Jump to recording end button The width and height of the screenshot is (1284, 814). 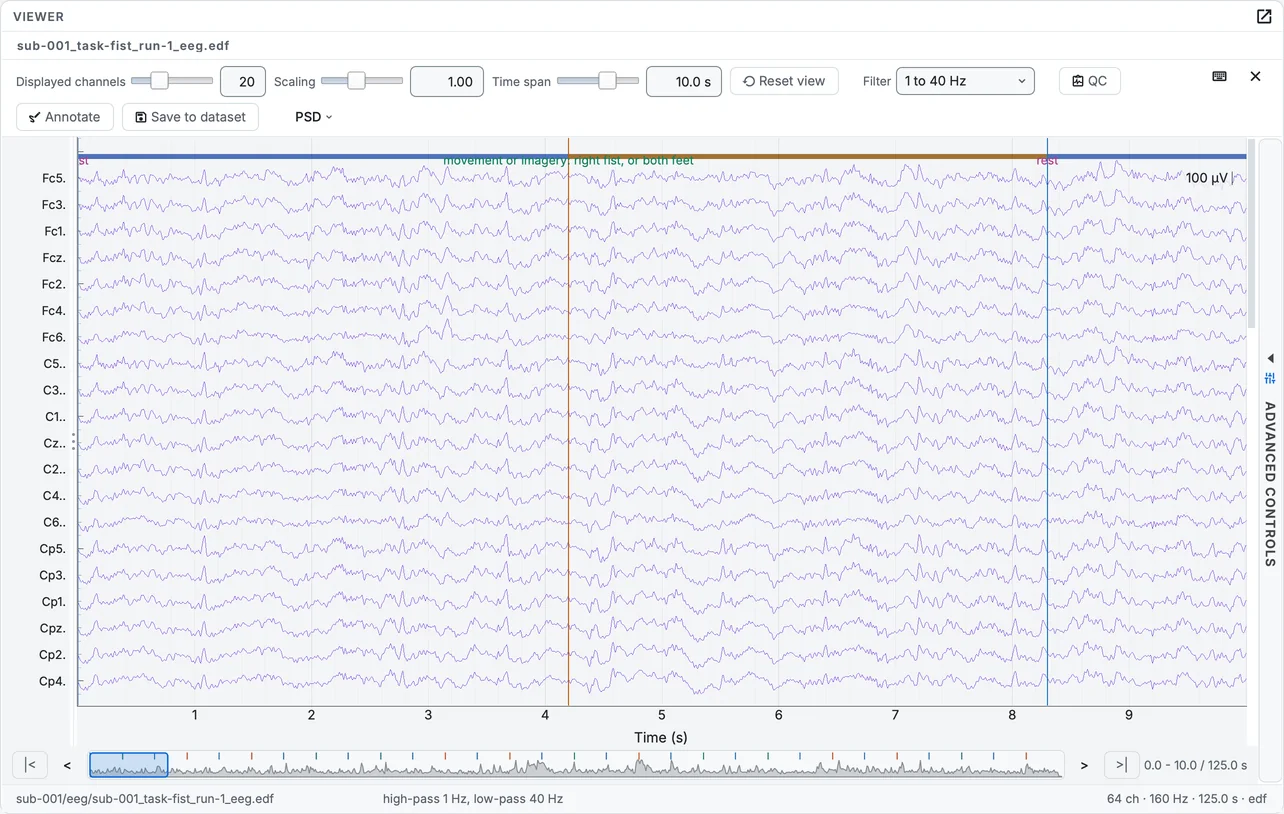point(1121,765)
